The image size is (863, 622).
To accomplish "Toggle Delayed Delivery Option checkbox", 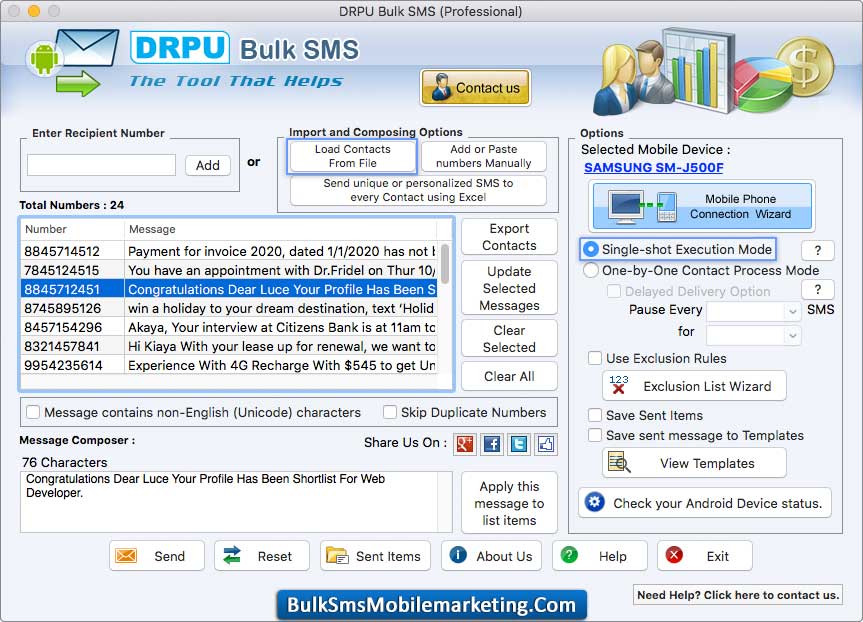I will (x=614, y=291).
